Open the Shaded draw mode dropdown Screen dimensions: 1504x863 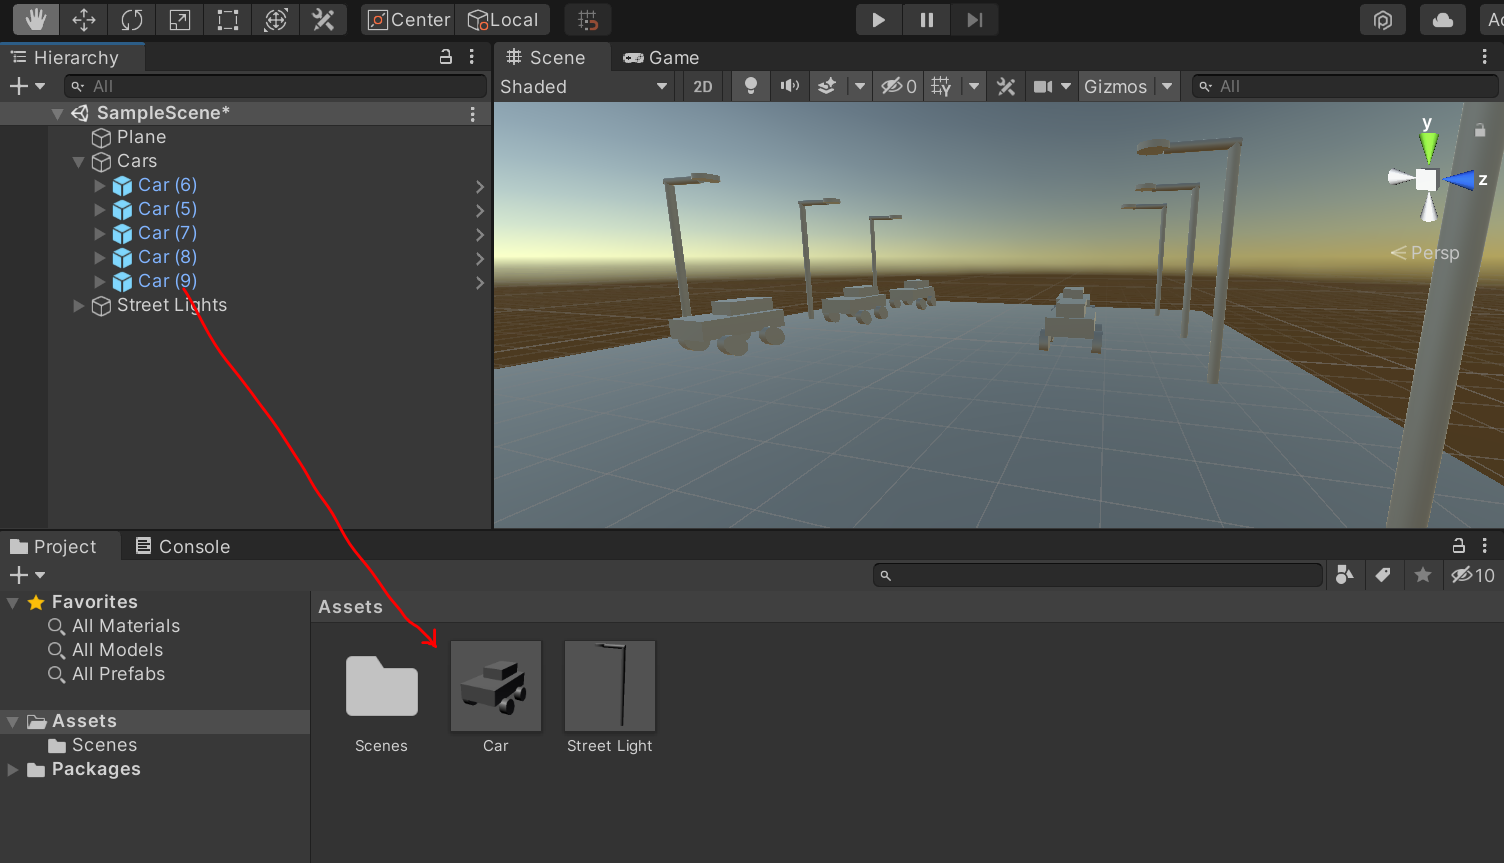(585, 86)
